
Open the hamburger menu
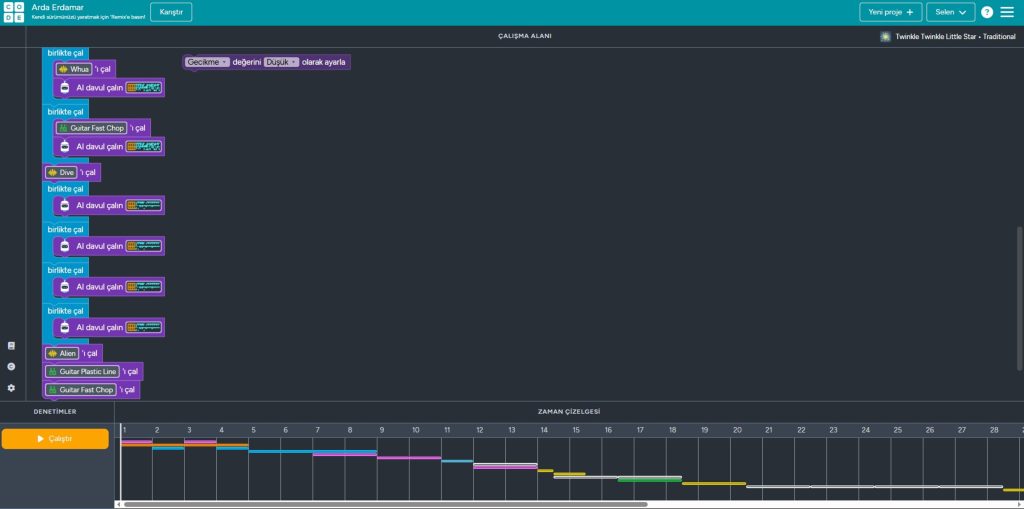(1007, 12)
